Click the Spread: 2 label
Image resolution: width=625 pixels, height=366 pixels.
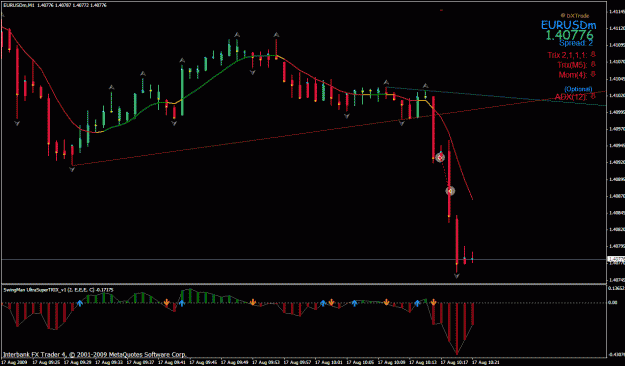click(x=576, y=43)
